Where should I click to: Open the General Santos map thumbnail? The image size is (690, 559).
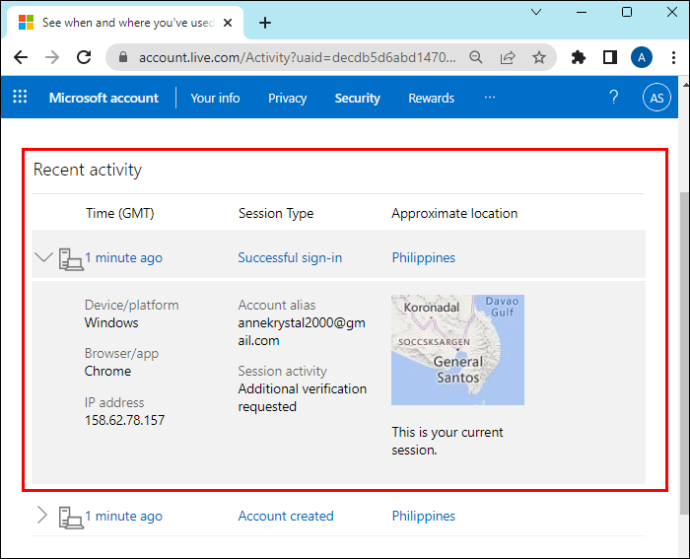coord(458,350)
